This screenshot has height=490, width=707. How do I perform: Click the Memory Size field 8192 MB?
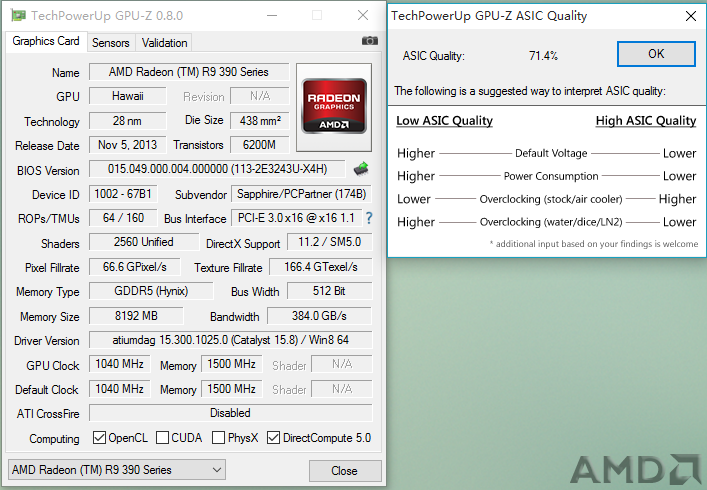click(x=136, y=316)
